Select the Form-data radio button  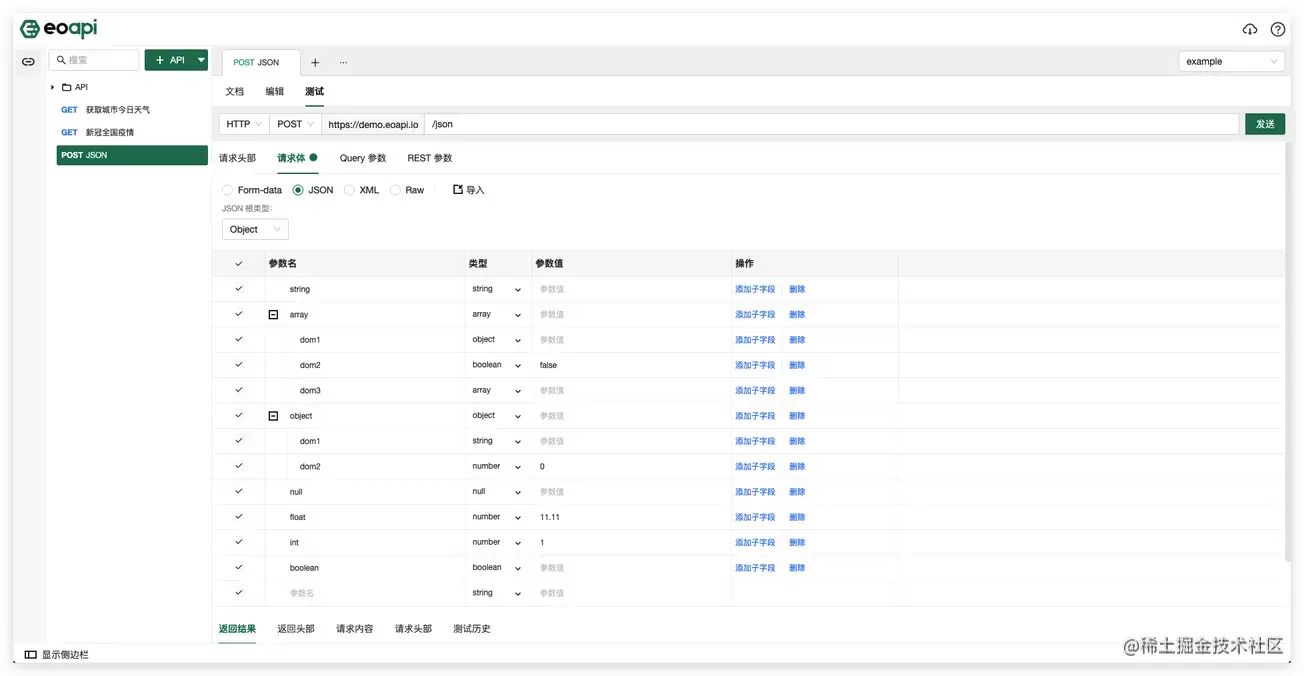point(227,190)
